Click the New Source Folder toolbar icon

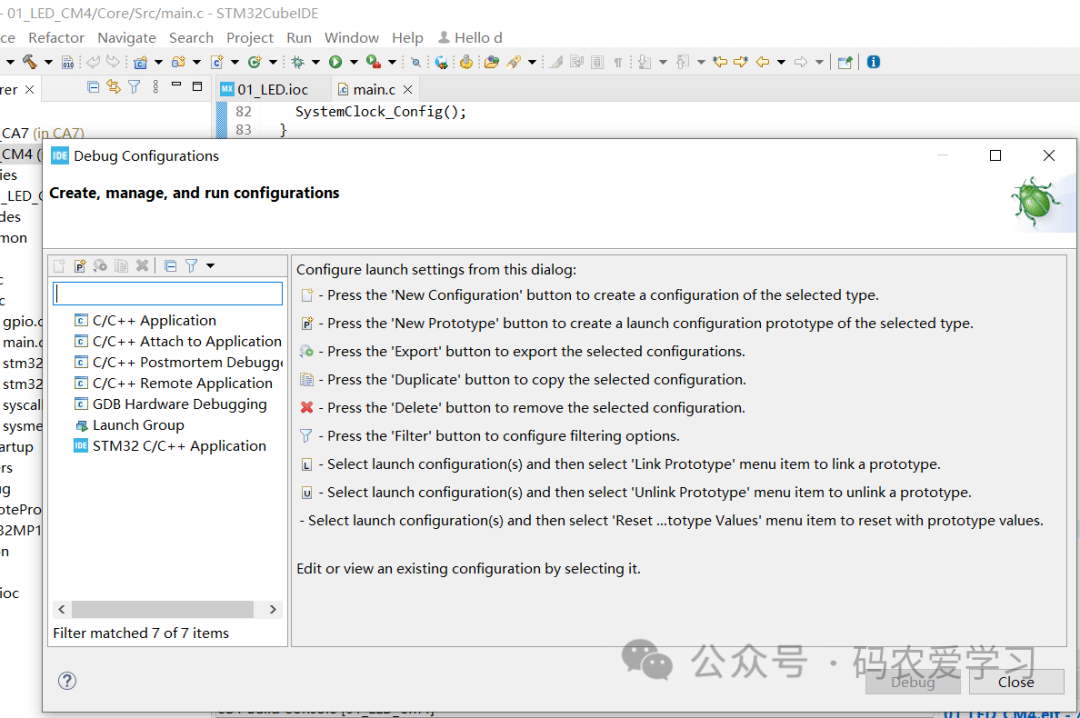(178, 62)
